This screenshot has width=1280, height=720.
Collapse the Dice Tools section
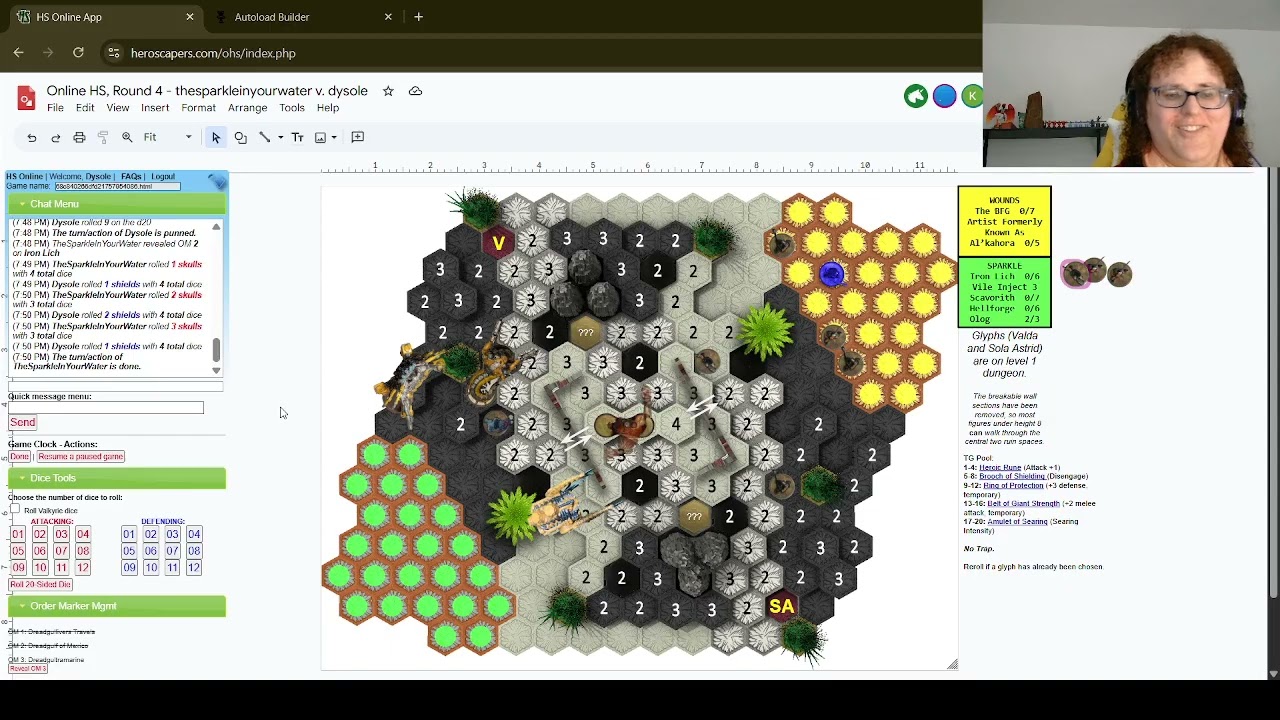pos(117,478)
